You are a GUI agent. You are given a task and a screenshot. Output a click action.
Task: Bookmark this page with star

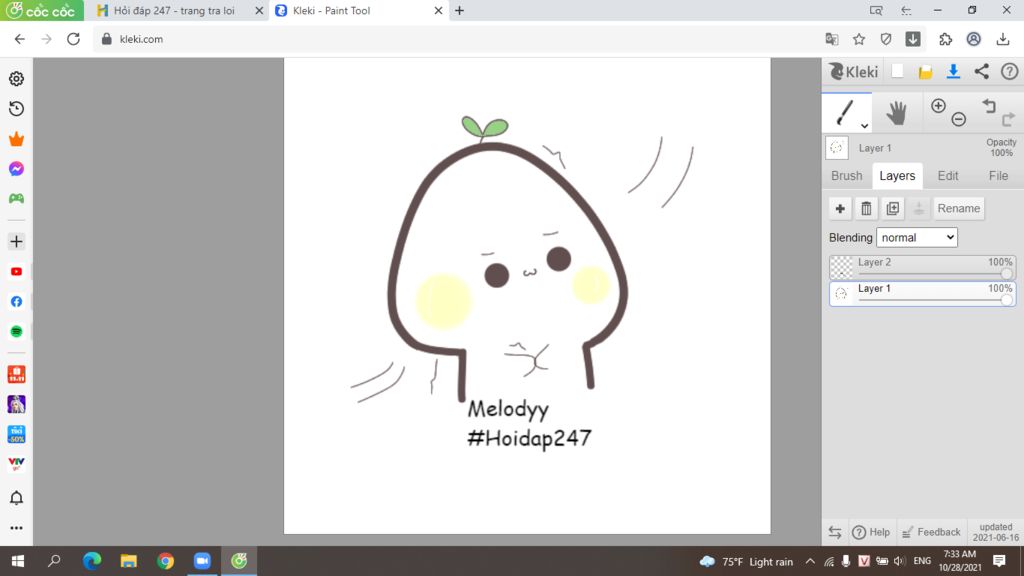pos(859,39)
